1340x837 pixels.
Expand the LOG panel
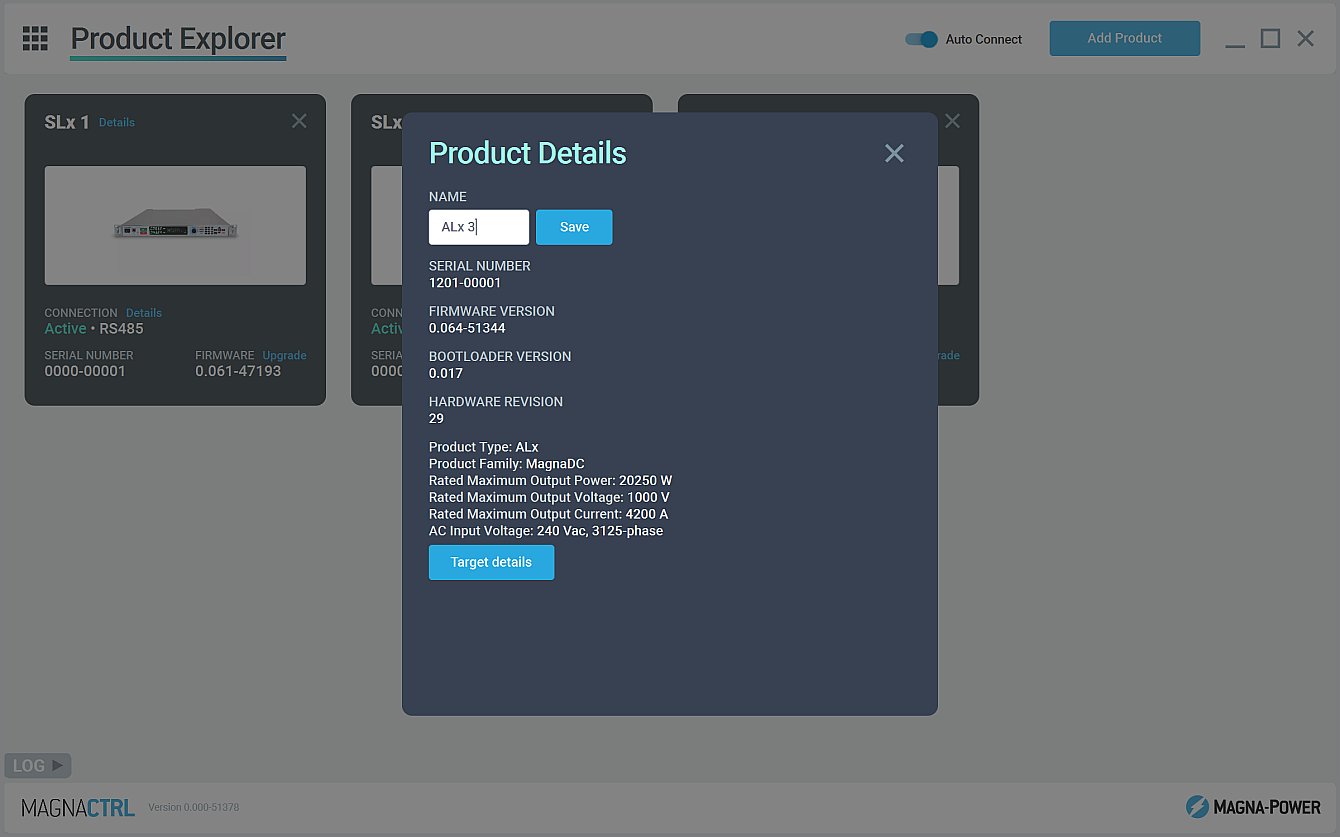click(38, 766)
